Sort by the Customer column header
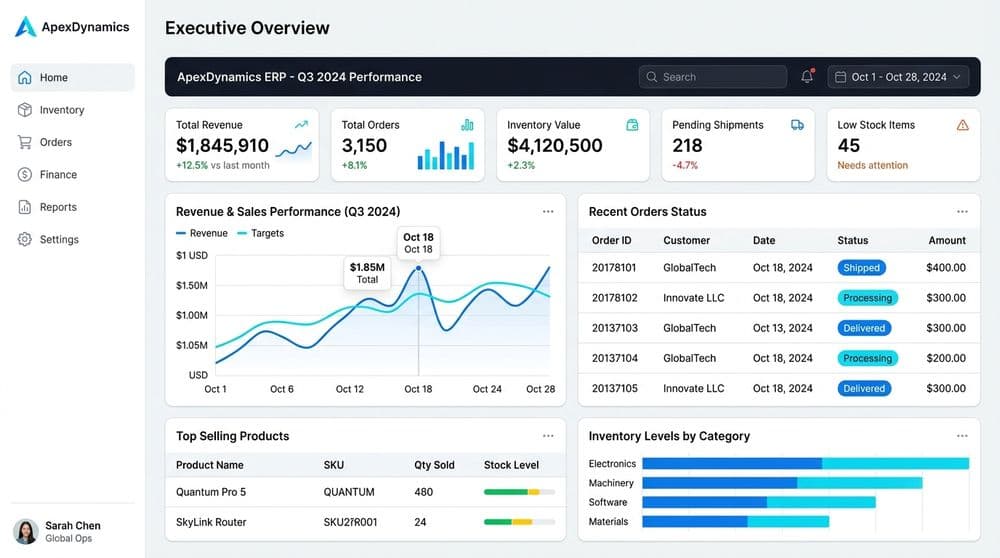The width and height of the screenshot is (1000, 558). click(686, 240)
